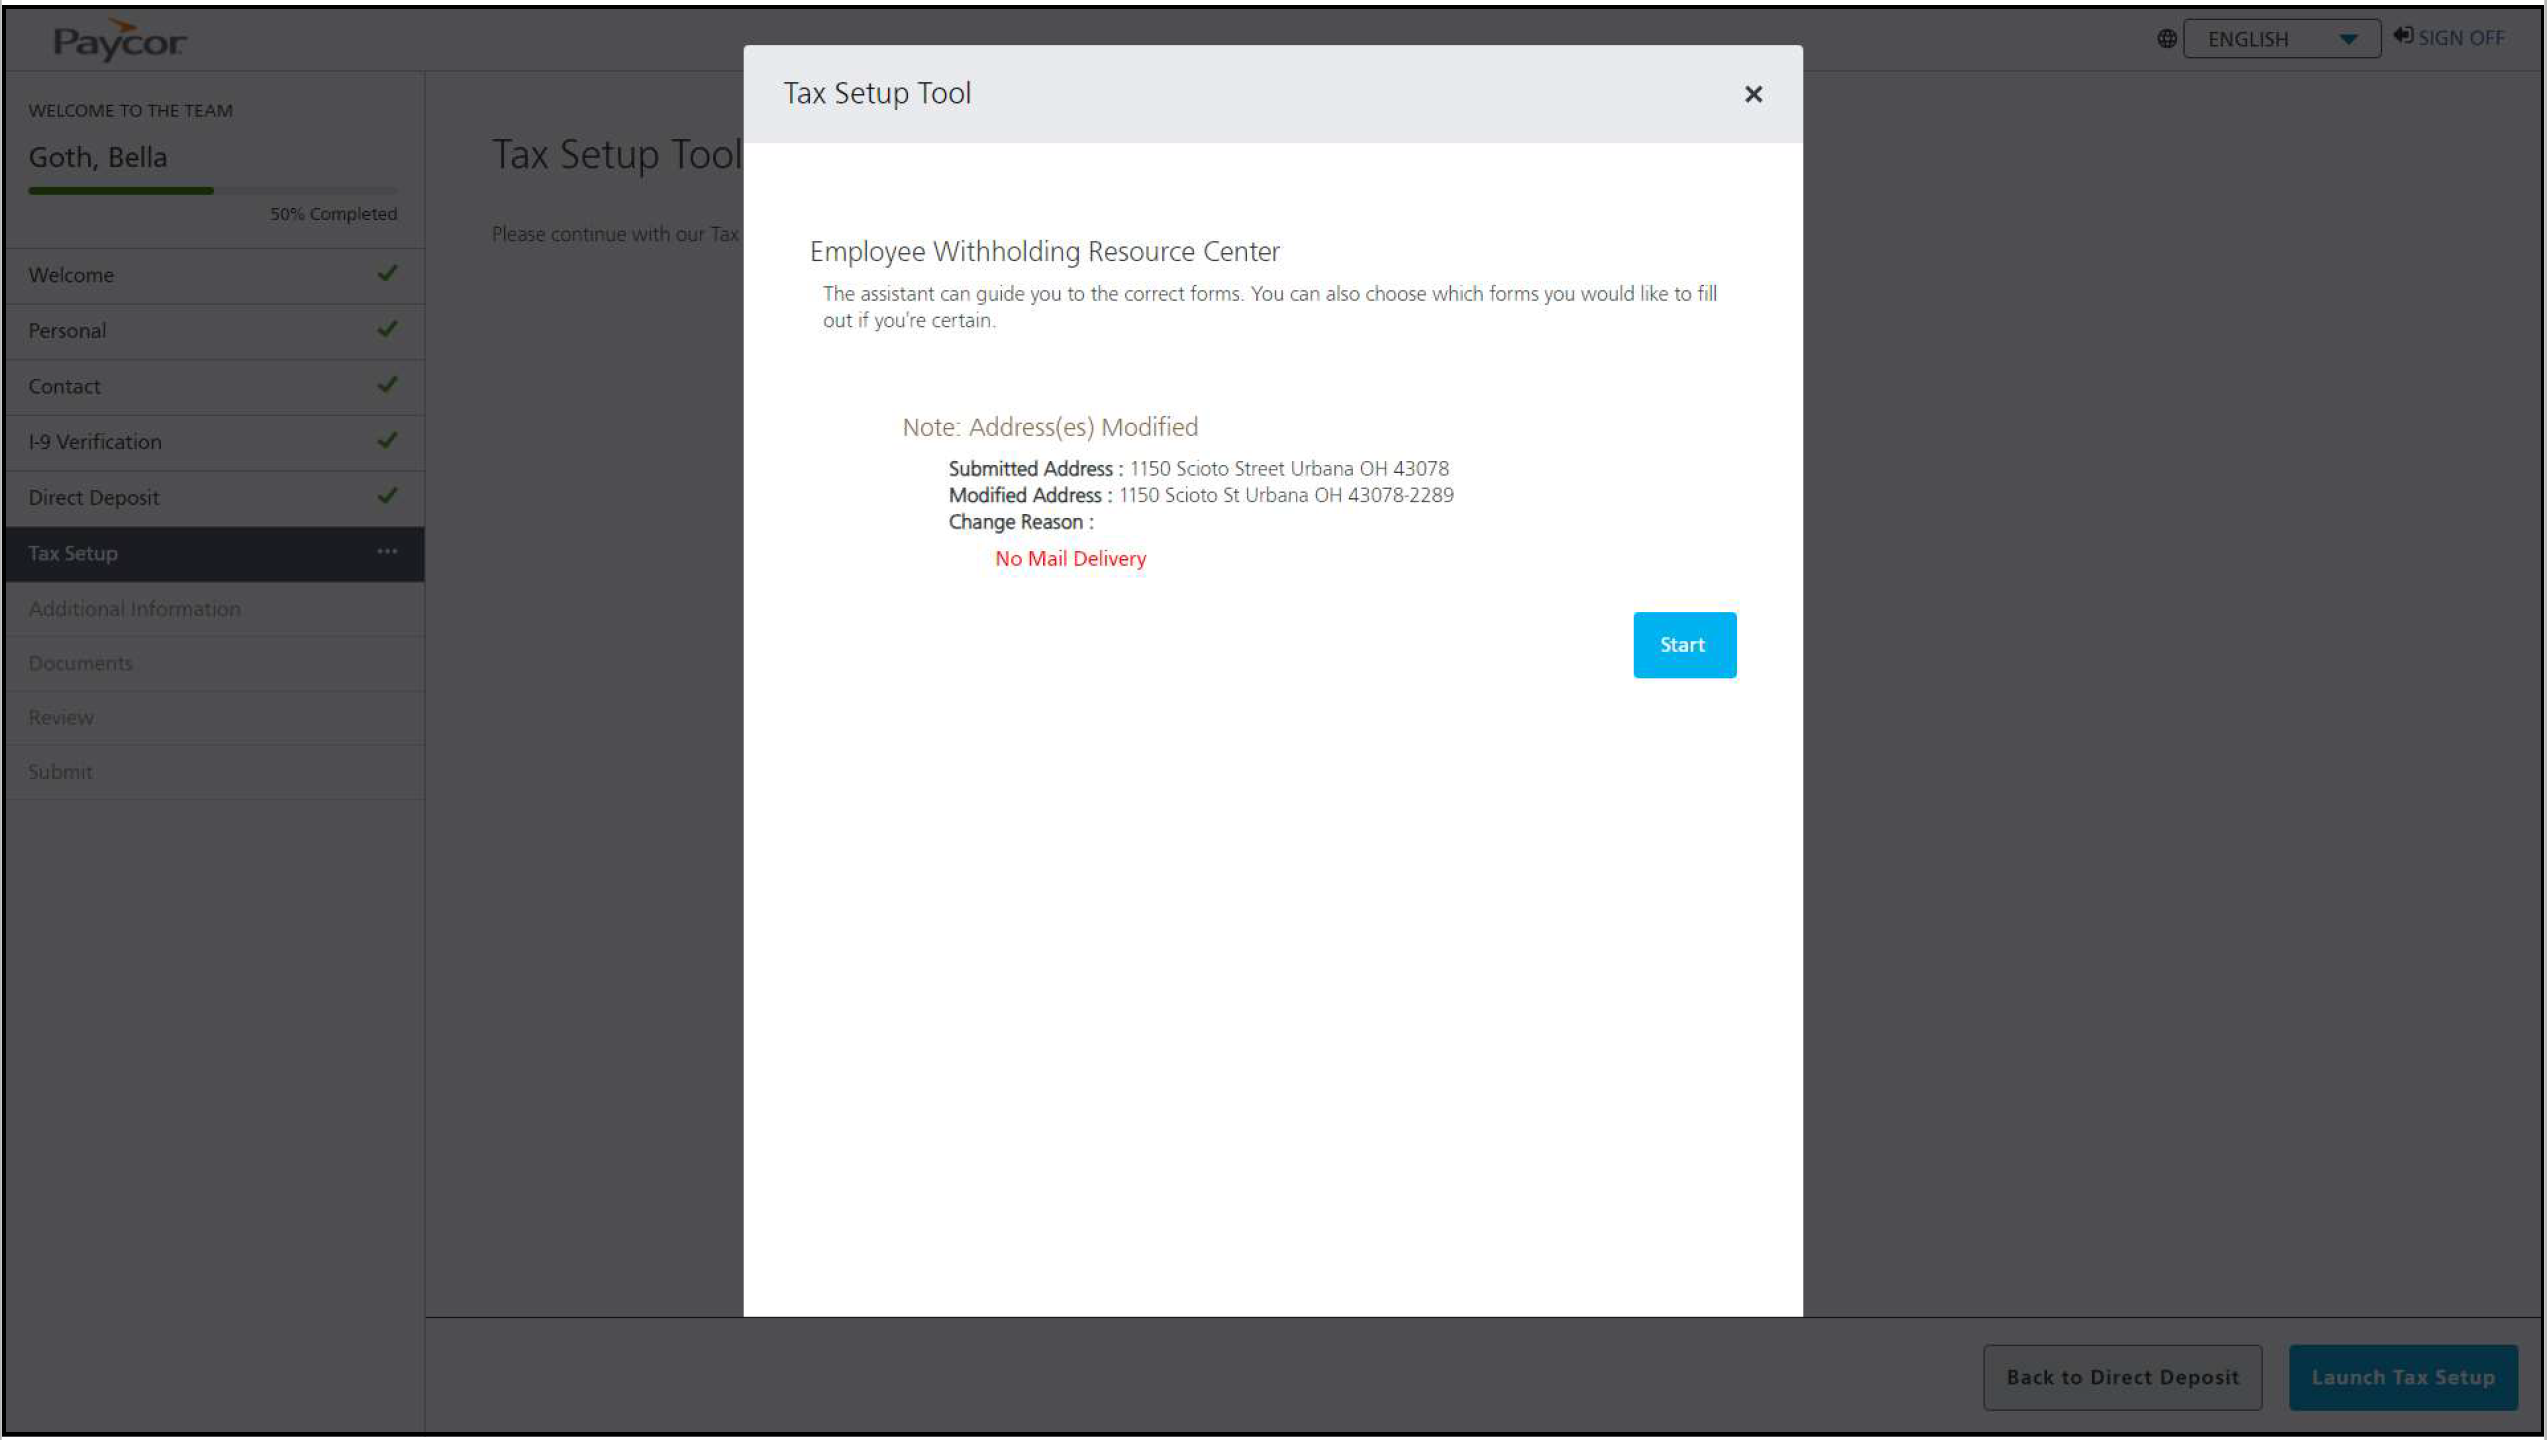Click Back to Direct Deposit button

2121,1377
